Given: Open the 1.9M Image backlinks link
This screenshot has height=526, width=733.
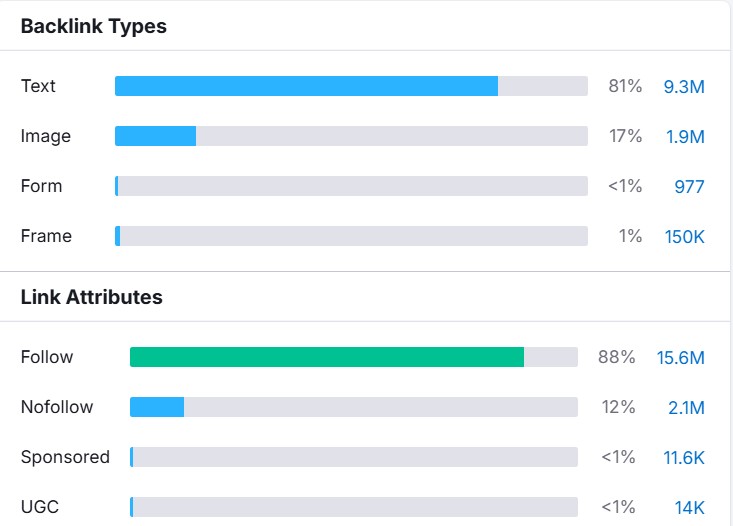Looking at the screenshot, I should coord(685,137).
